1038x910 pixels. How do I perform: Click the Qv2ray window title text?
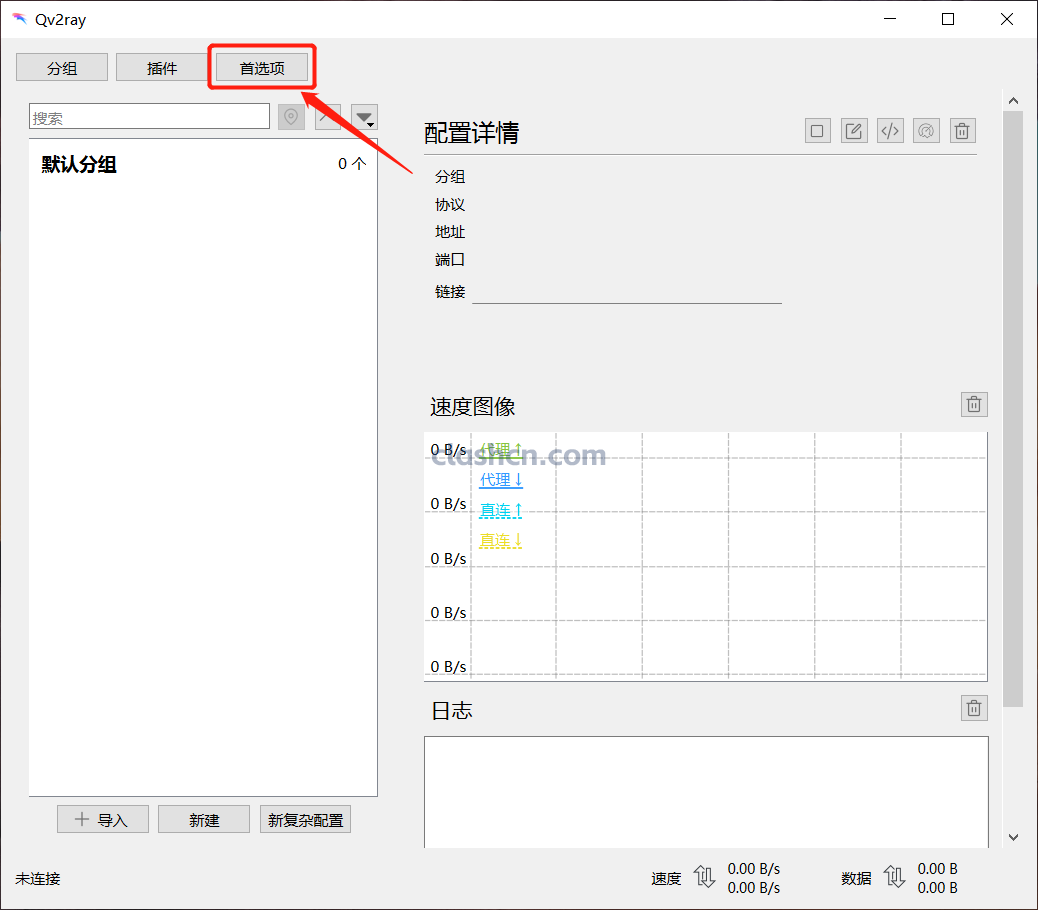click(x=60, y=20)
